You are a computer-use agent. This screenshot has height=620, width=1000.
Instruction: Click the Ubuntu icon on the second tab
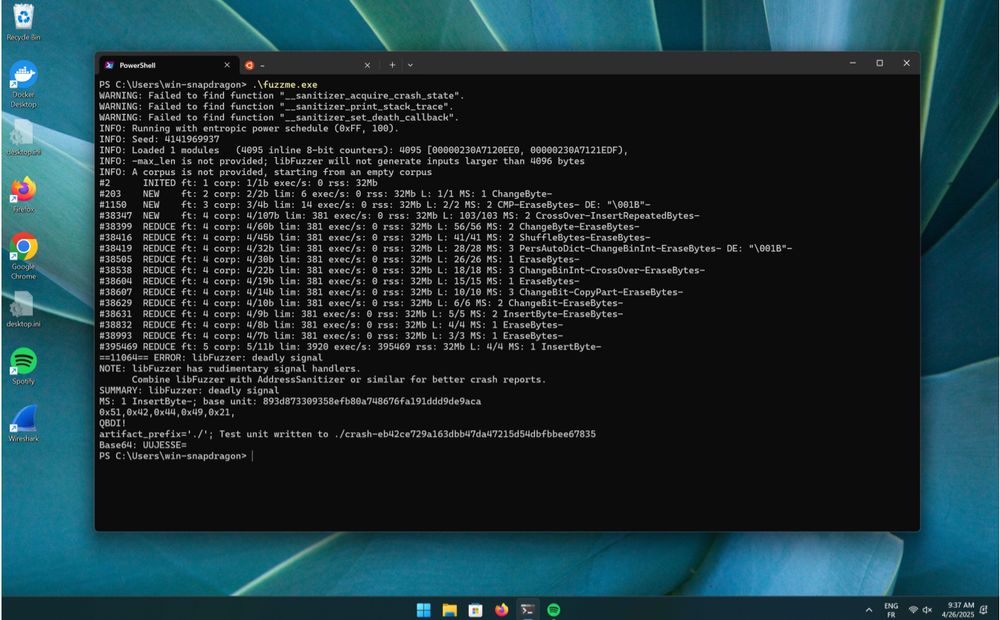coord(249,65)
